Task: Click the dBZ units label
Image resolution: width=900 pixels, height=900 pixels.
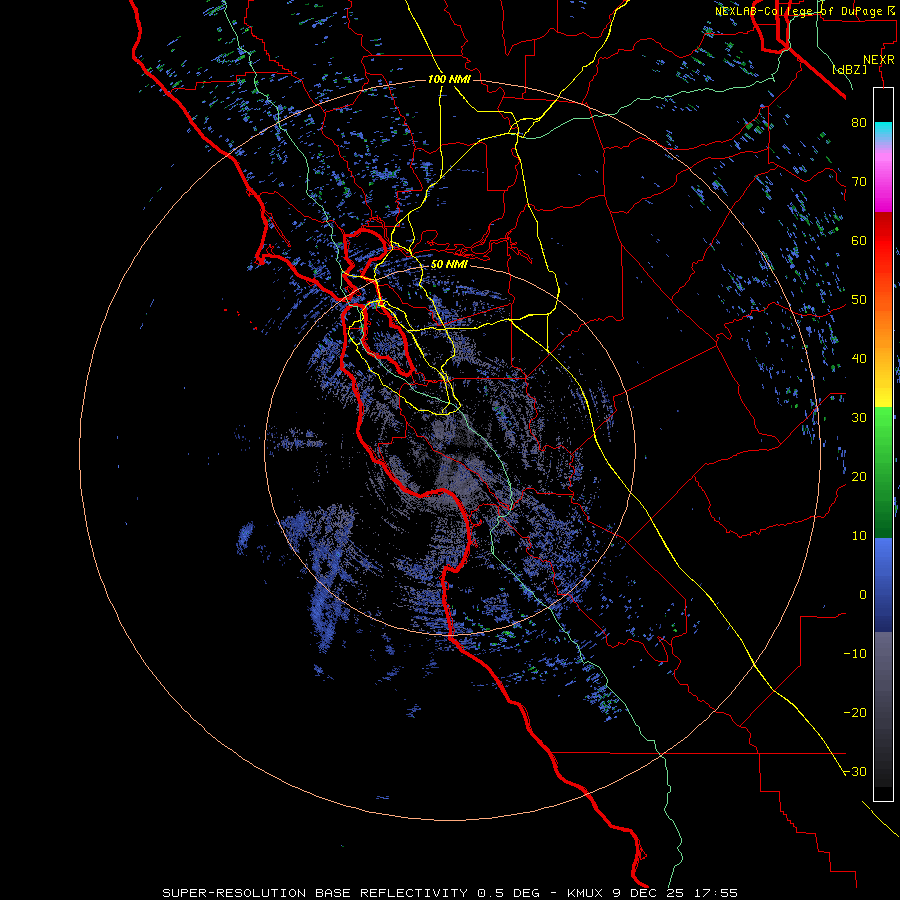Action: point(850,69)
